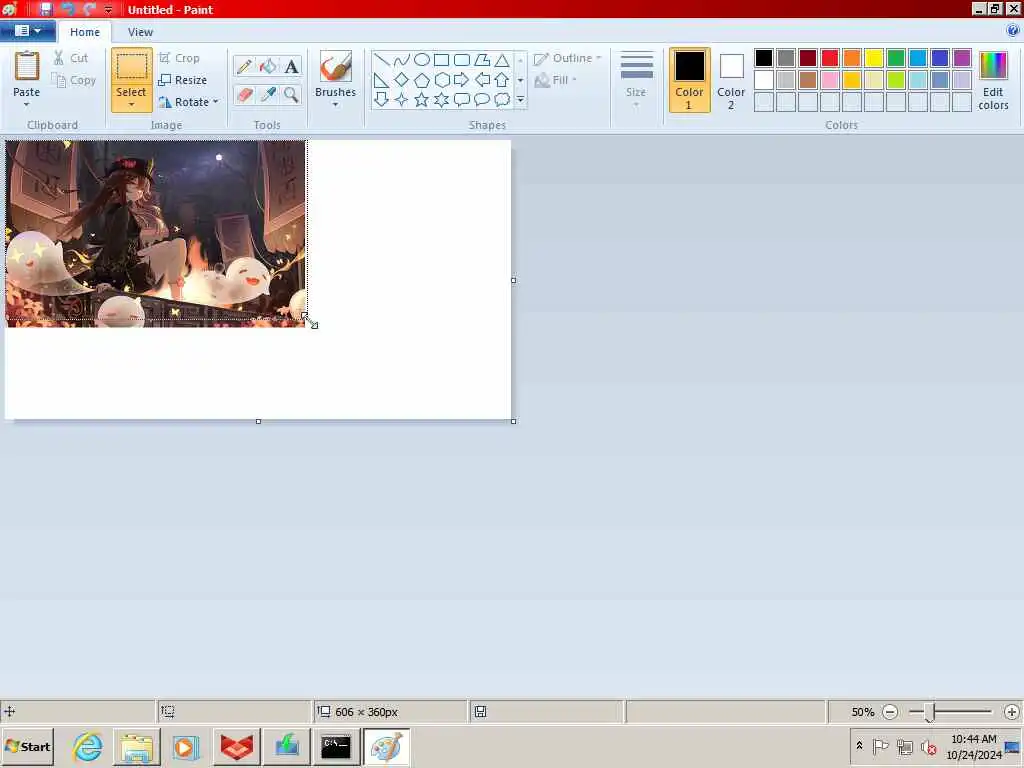
Task: Open Paint help question mark icon
Action: pyautogui.click(x=1012, y=30)
